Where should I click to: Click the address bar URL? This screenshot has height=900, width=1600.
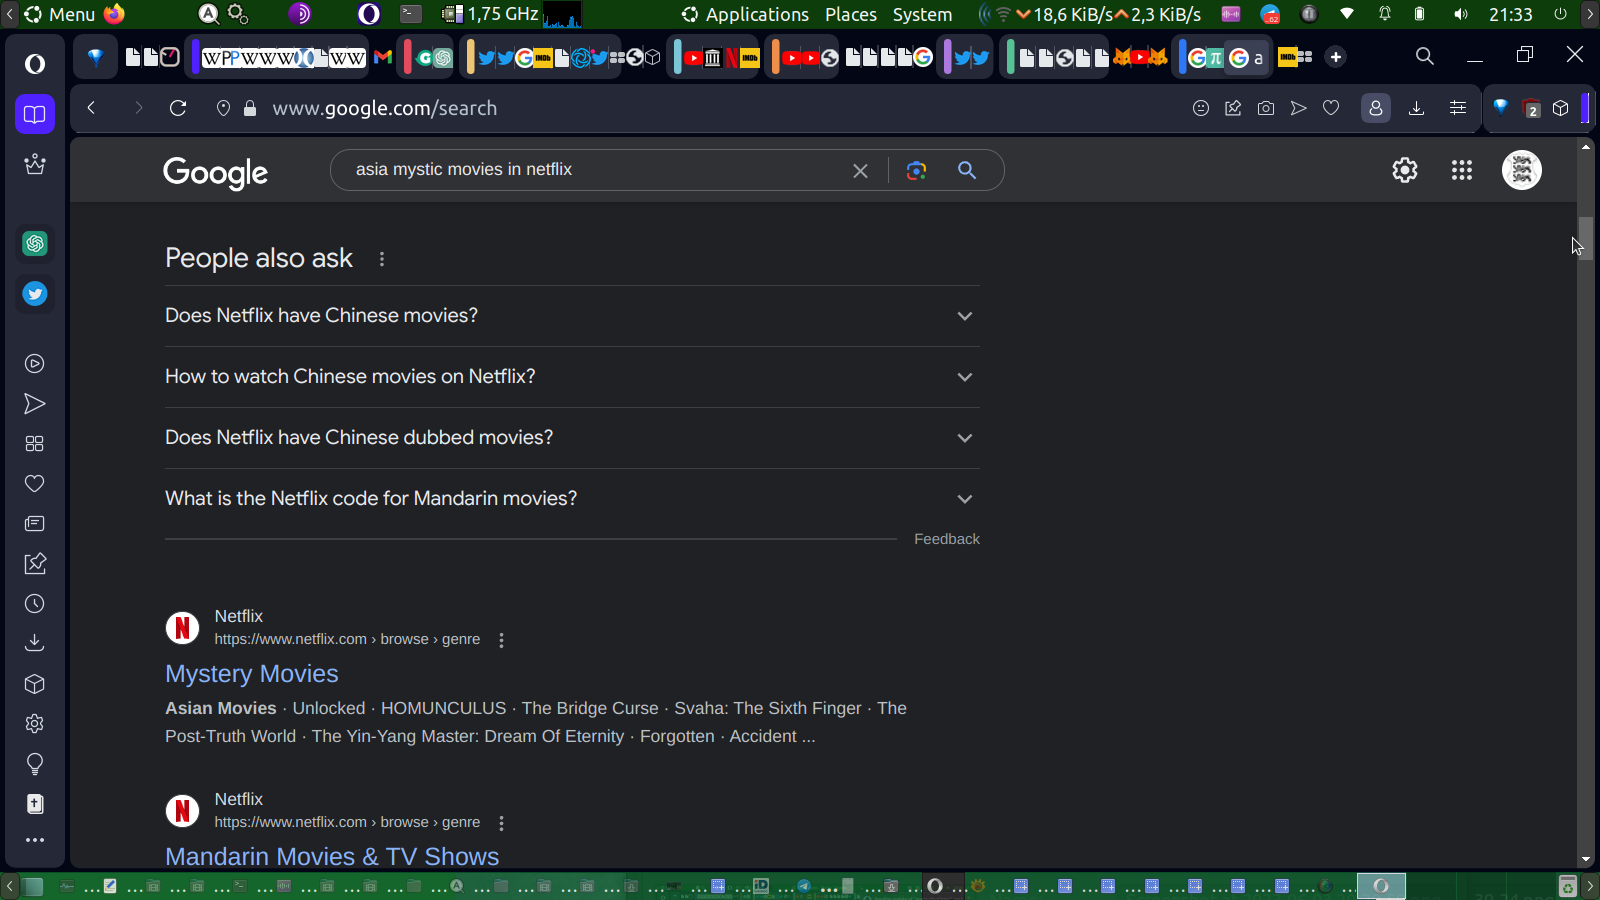point(385,108)
